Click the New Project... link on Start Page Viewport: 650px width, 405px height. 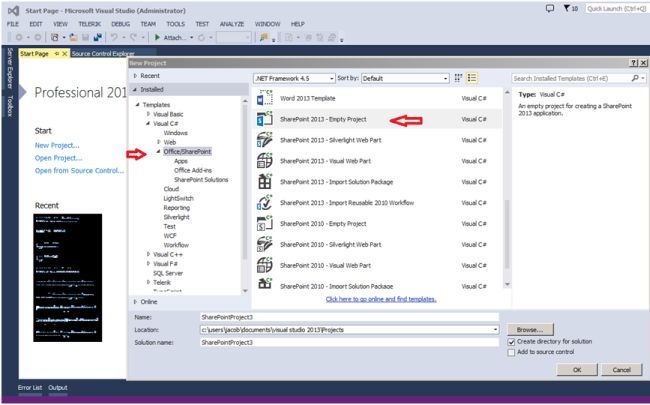(x=57, y=146)
